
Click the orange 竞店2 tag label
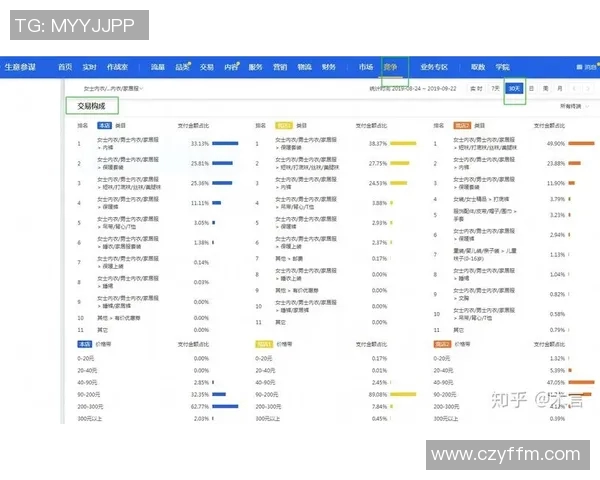[461, 126]
